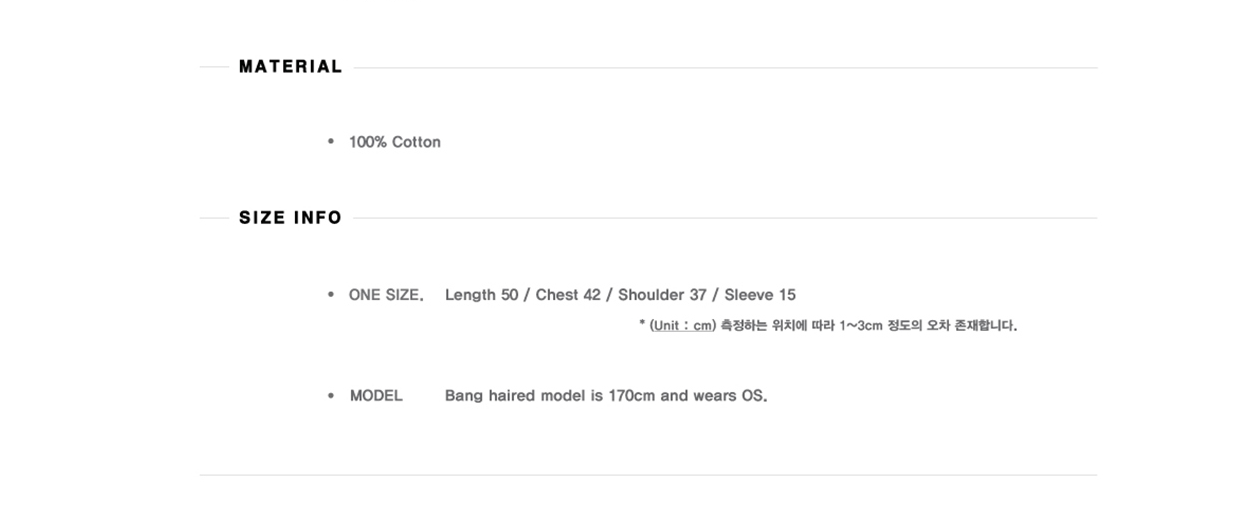Click the Chest 42 measurement

pyautogui.click(x=568, y=295)
